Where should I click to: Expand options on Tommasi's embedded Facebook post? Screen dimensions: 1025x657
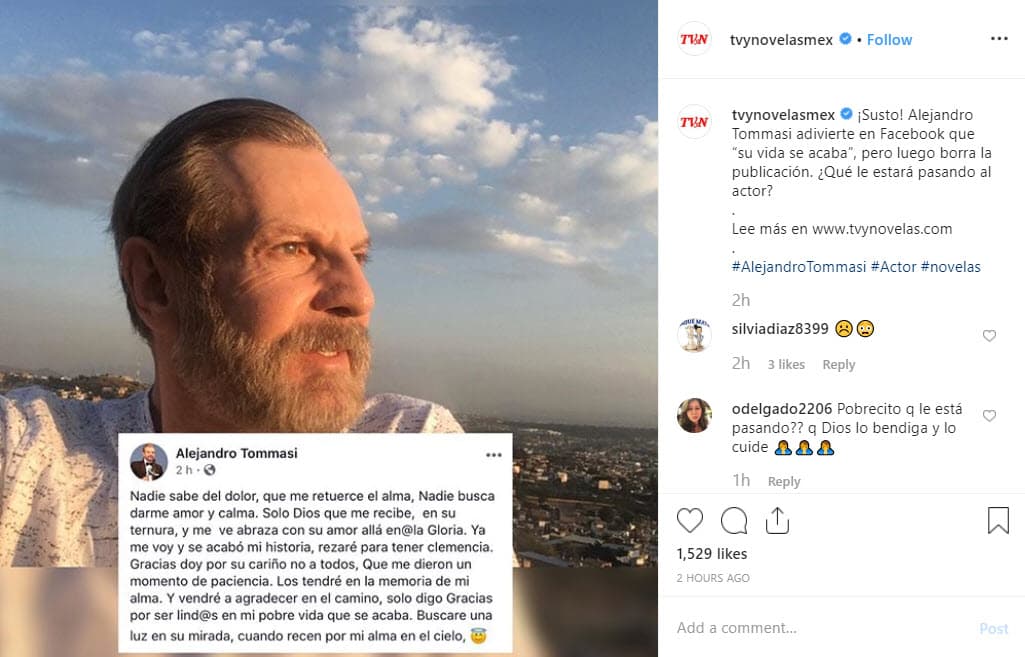pos(494,455)
